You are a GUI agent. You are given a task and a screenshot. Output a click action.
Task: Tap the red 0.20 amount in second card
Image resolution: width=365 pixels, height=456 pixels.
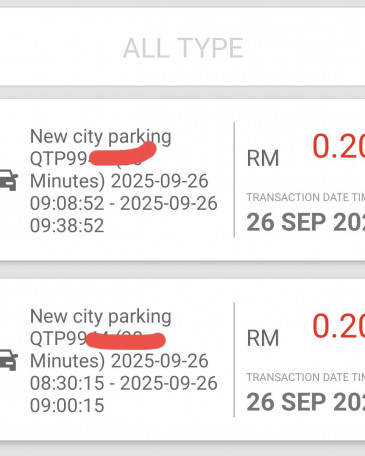pos(338,326)
